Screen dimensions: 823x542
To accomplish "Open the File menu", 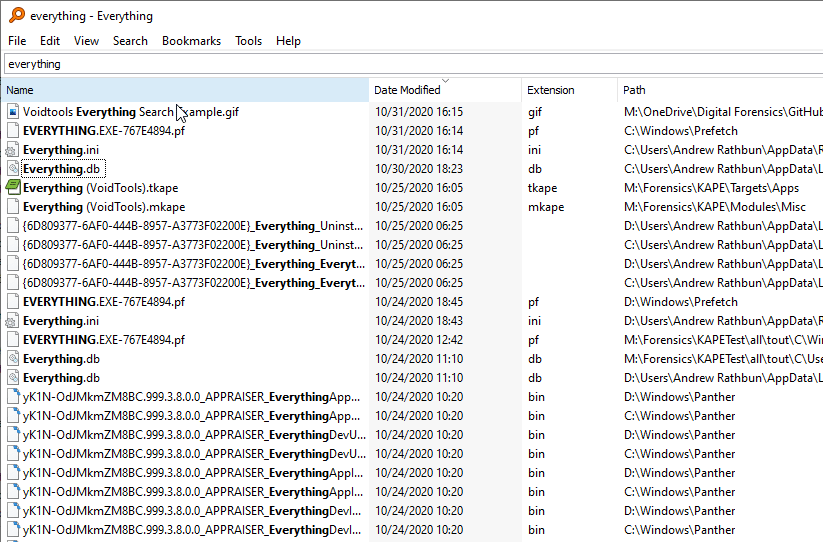I will pos(17,41).
